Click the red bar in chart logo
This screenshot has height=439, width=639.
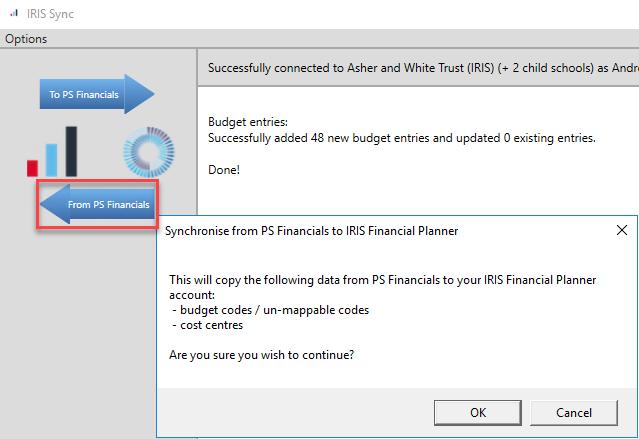tap(33, 167)
